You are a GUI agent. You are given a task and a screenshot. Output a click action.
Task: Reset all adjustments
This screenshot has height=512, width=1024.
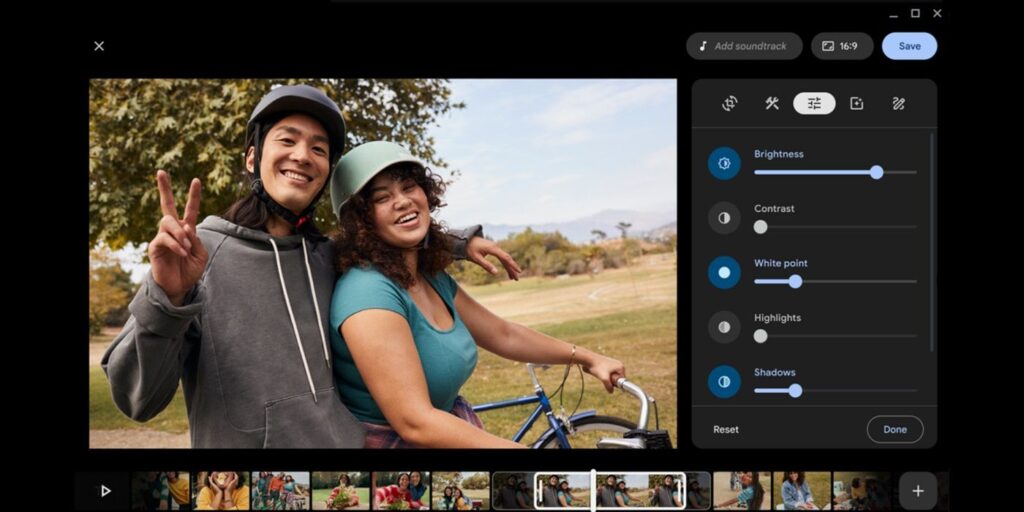click(x=726, y=430)
